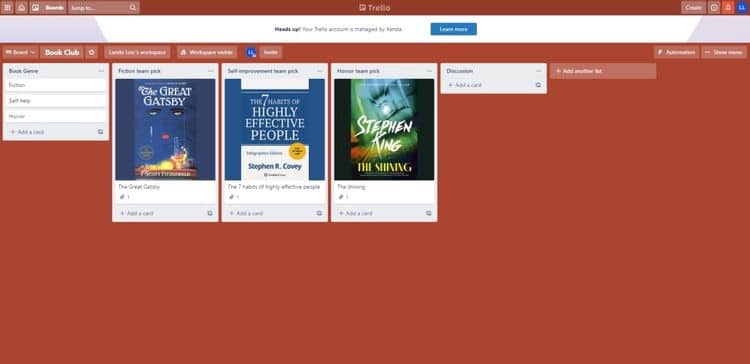Open the information icon next to Create
Image resolution: width=750 pixels, height=364 pixels.
tap(714, 8)
